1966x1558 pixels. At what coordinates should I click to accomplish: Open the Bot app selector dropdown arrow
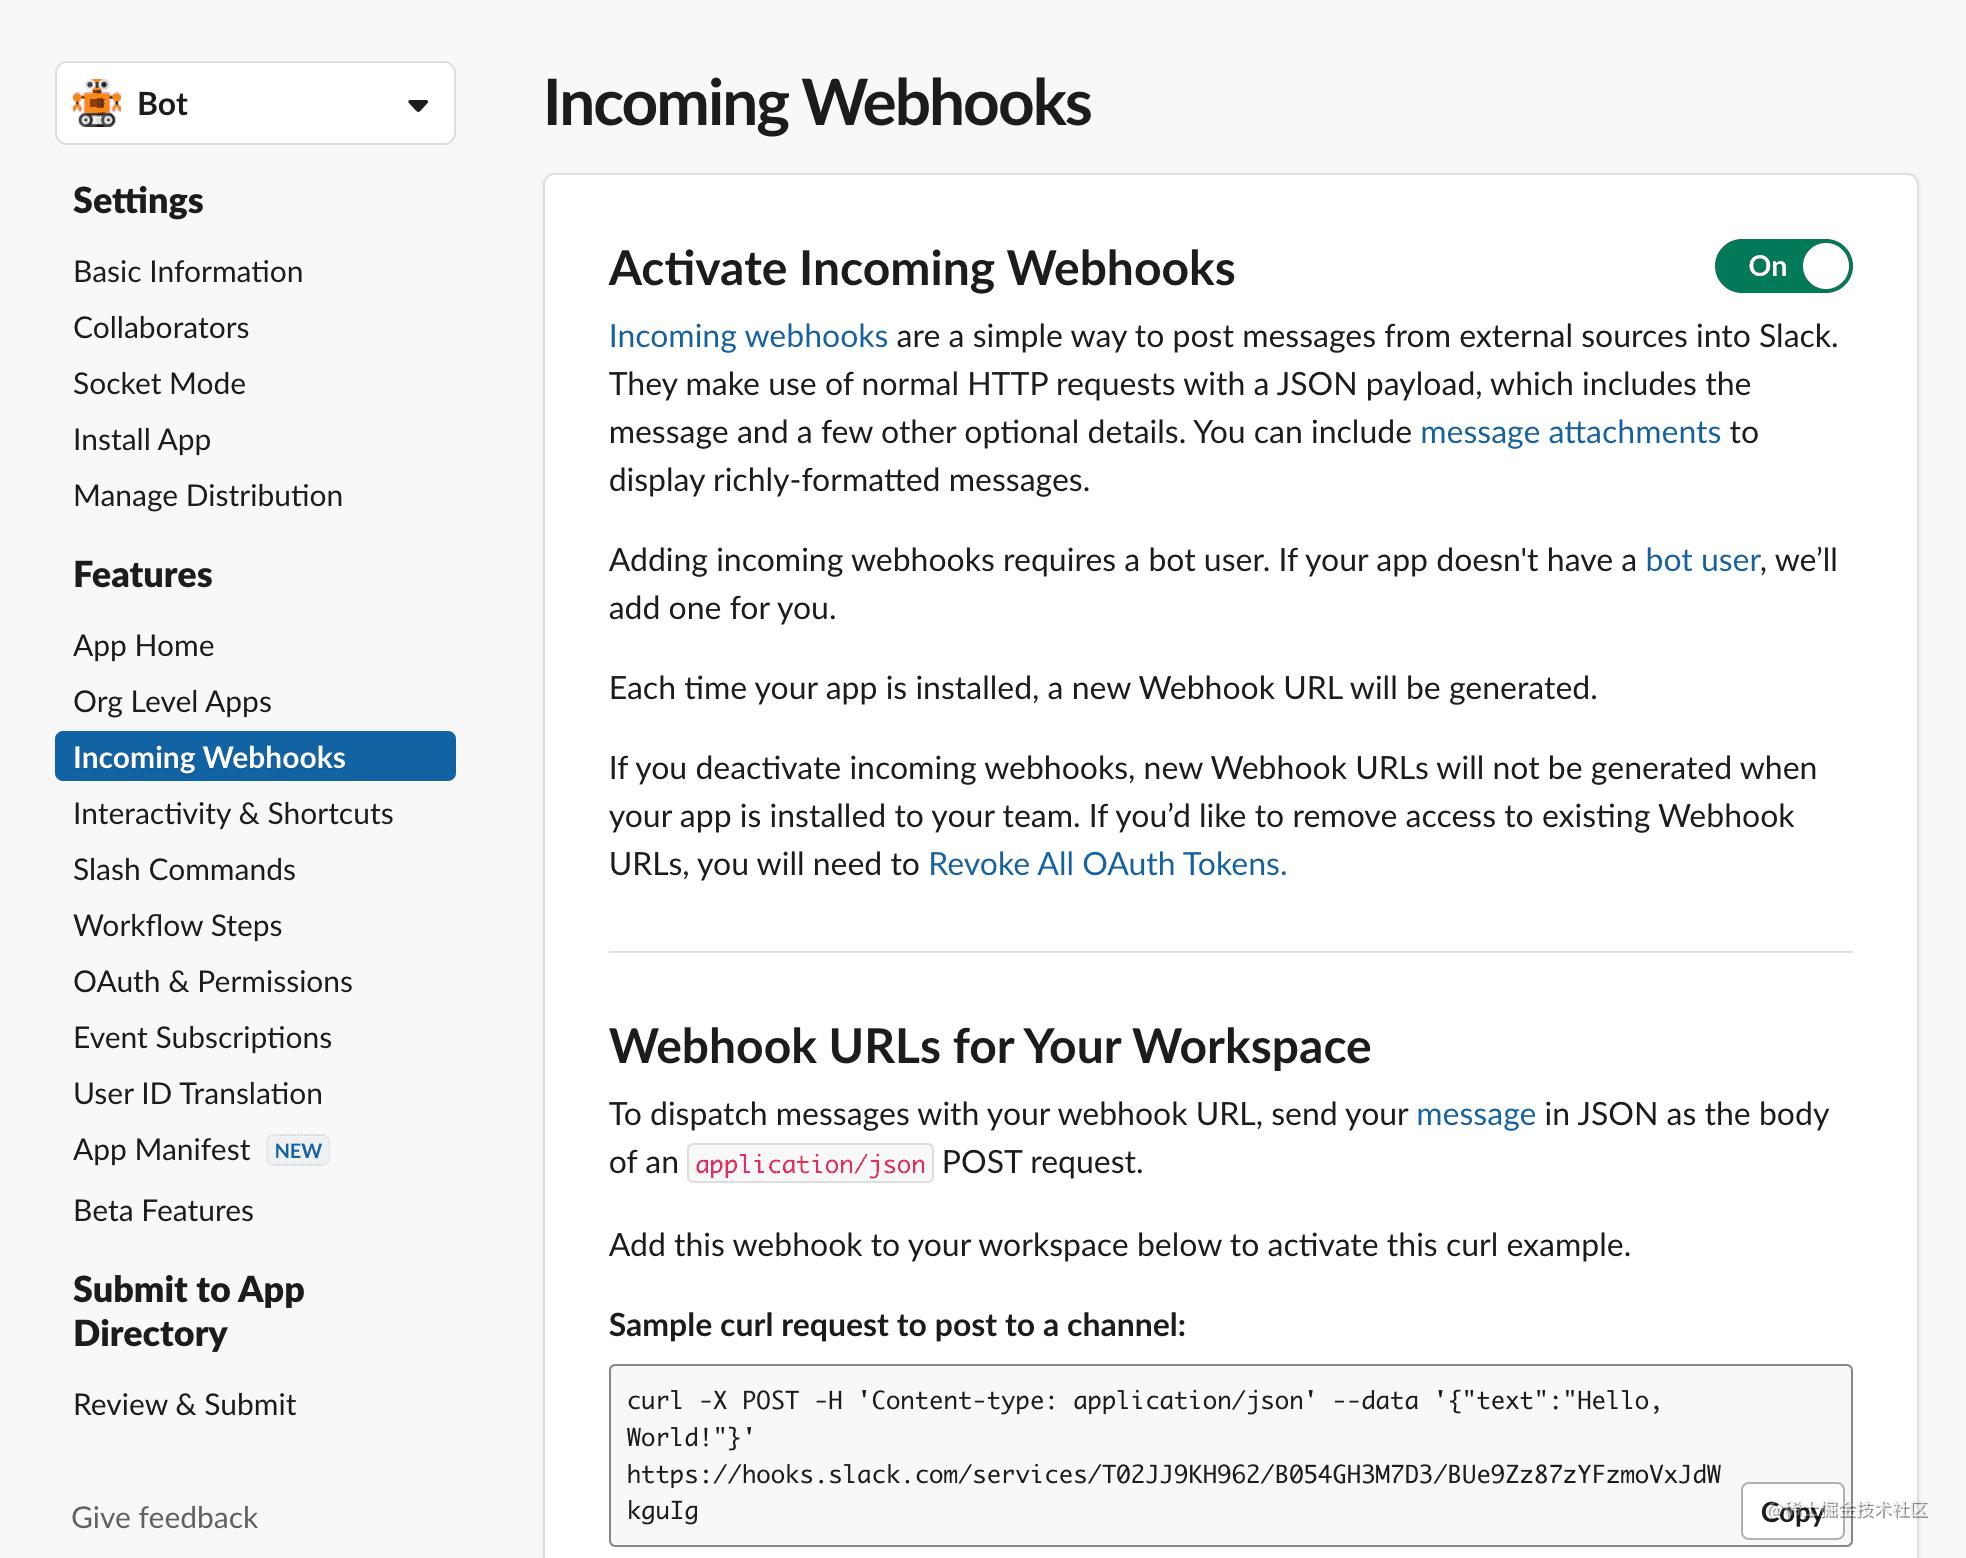(x=418, y=105)
